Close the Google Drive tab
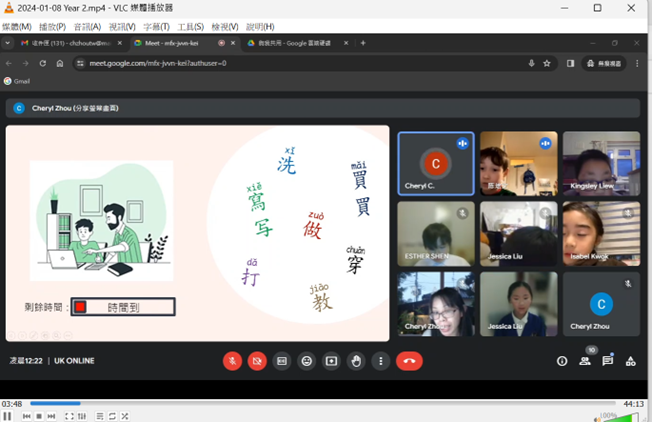652x422 pixels. (x=346, y=43)
